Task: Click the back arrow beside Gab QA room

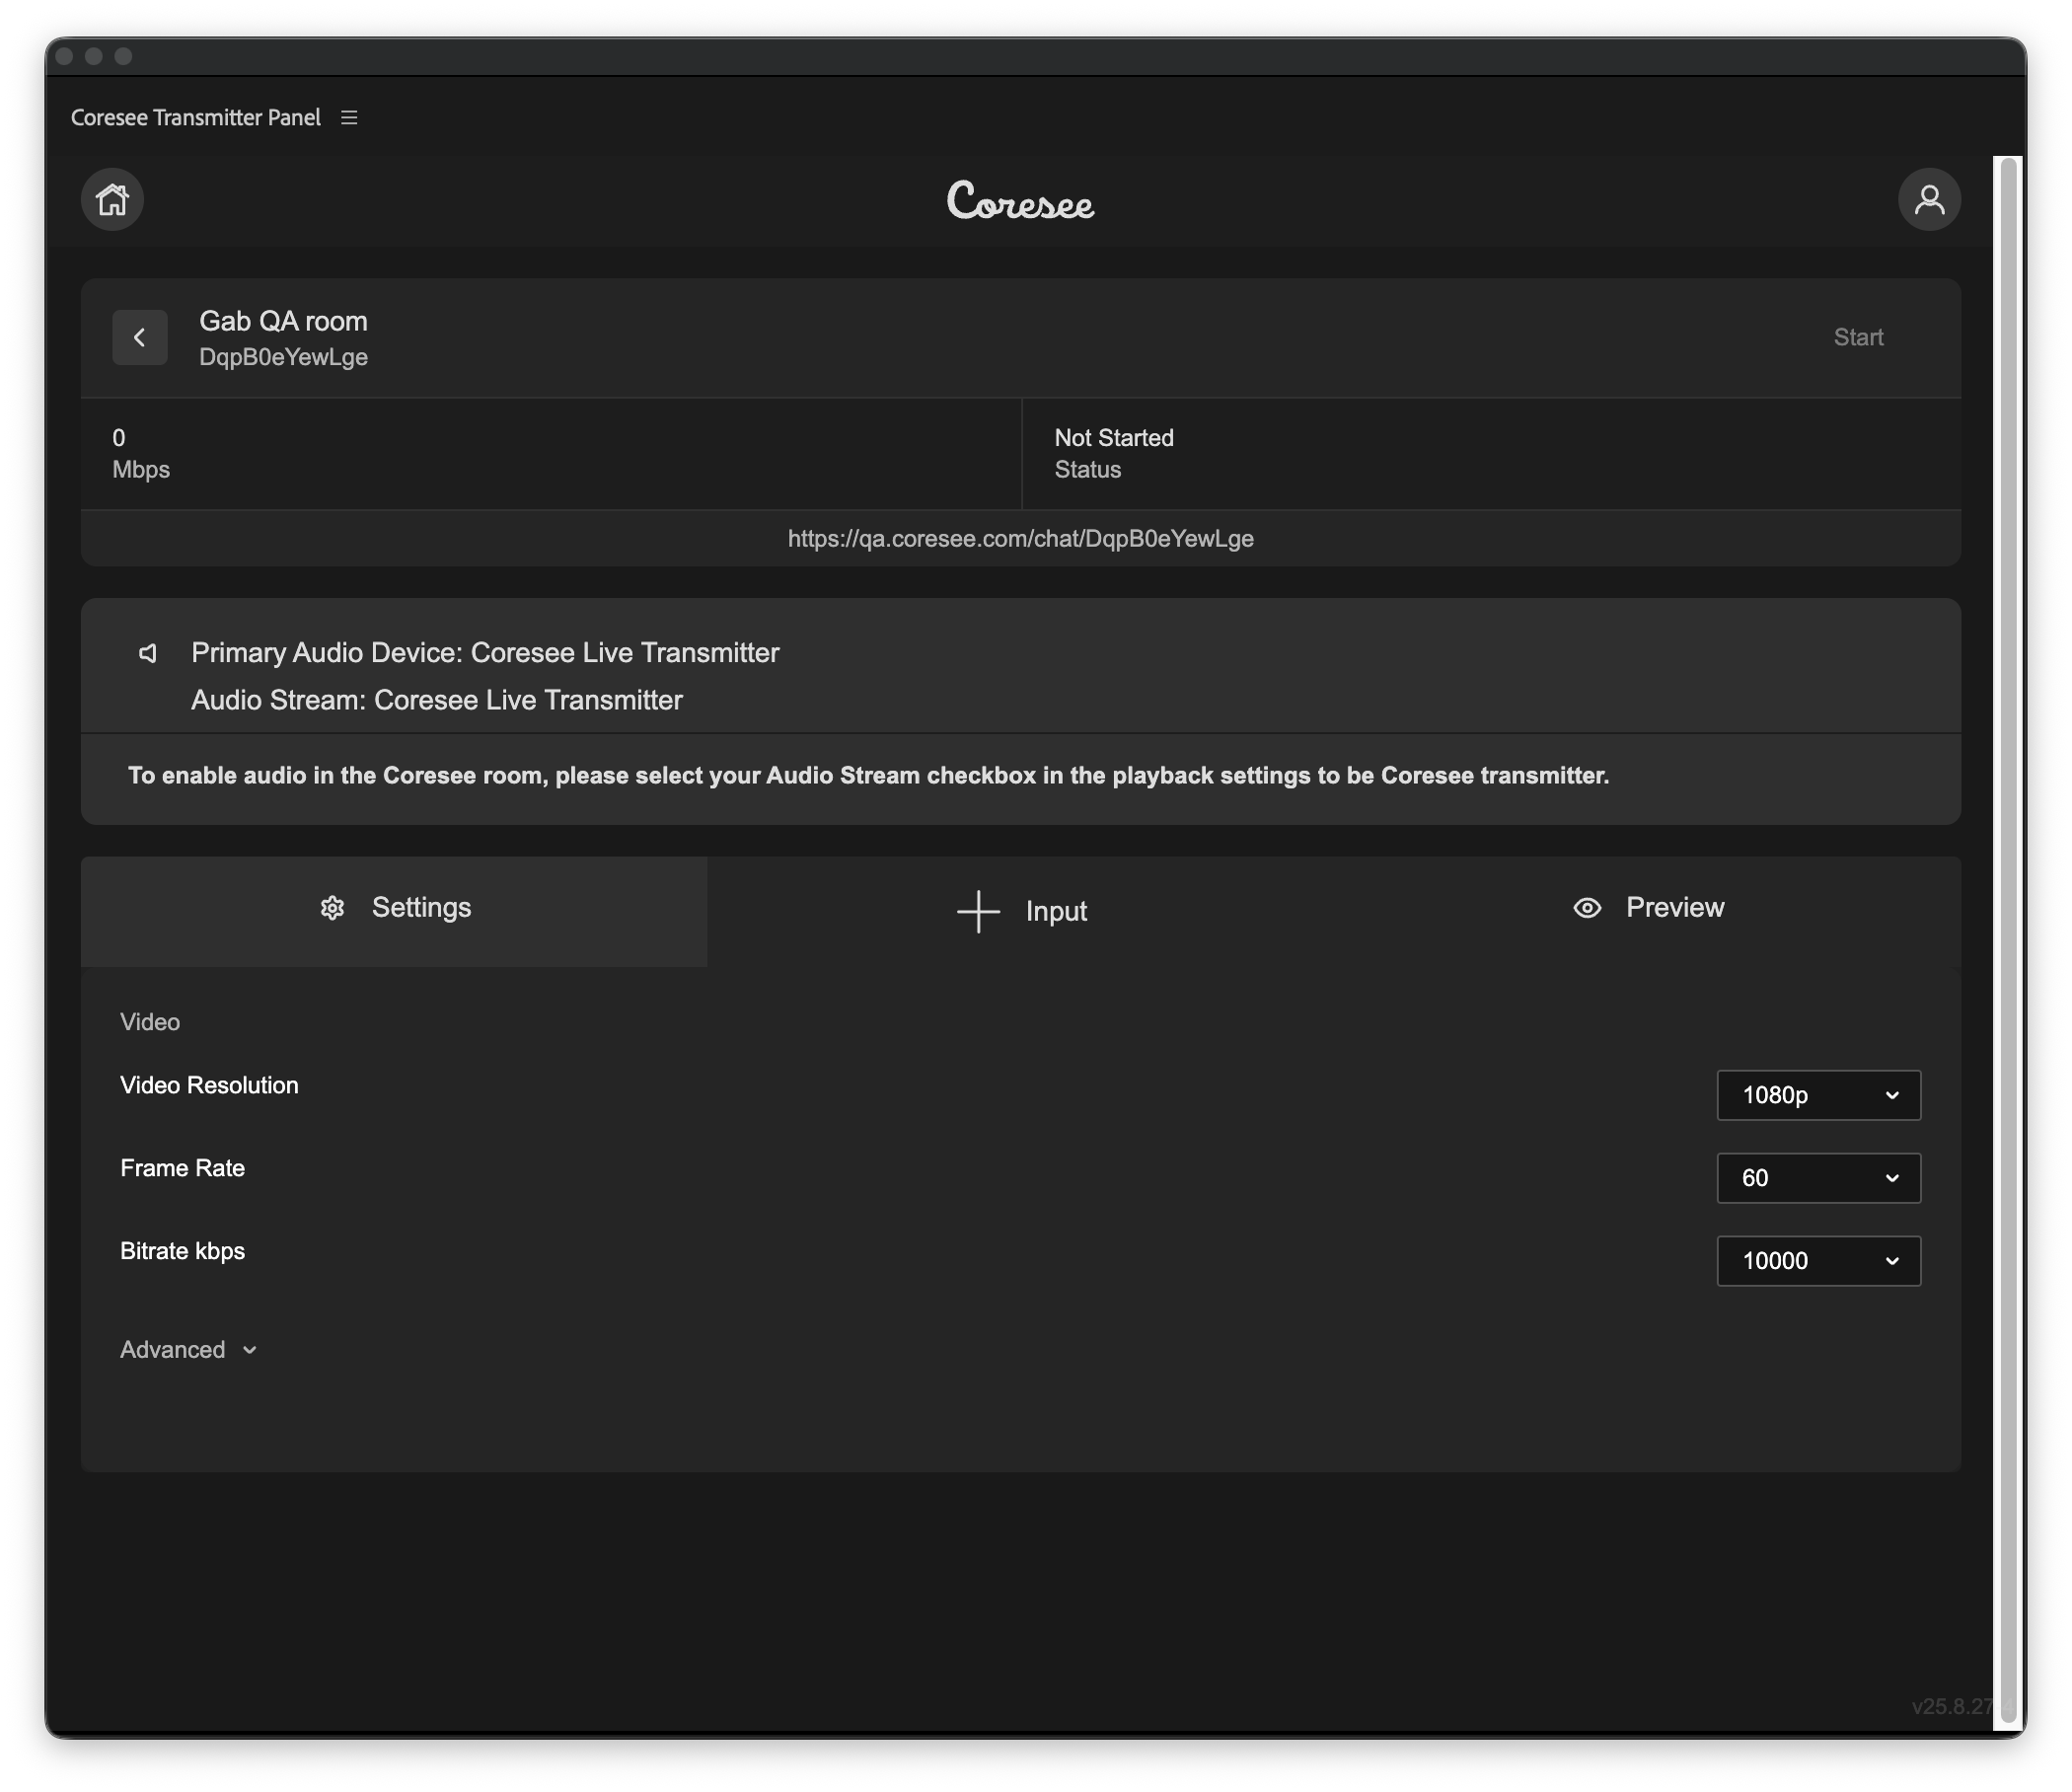Action: [140, 338]
